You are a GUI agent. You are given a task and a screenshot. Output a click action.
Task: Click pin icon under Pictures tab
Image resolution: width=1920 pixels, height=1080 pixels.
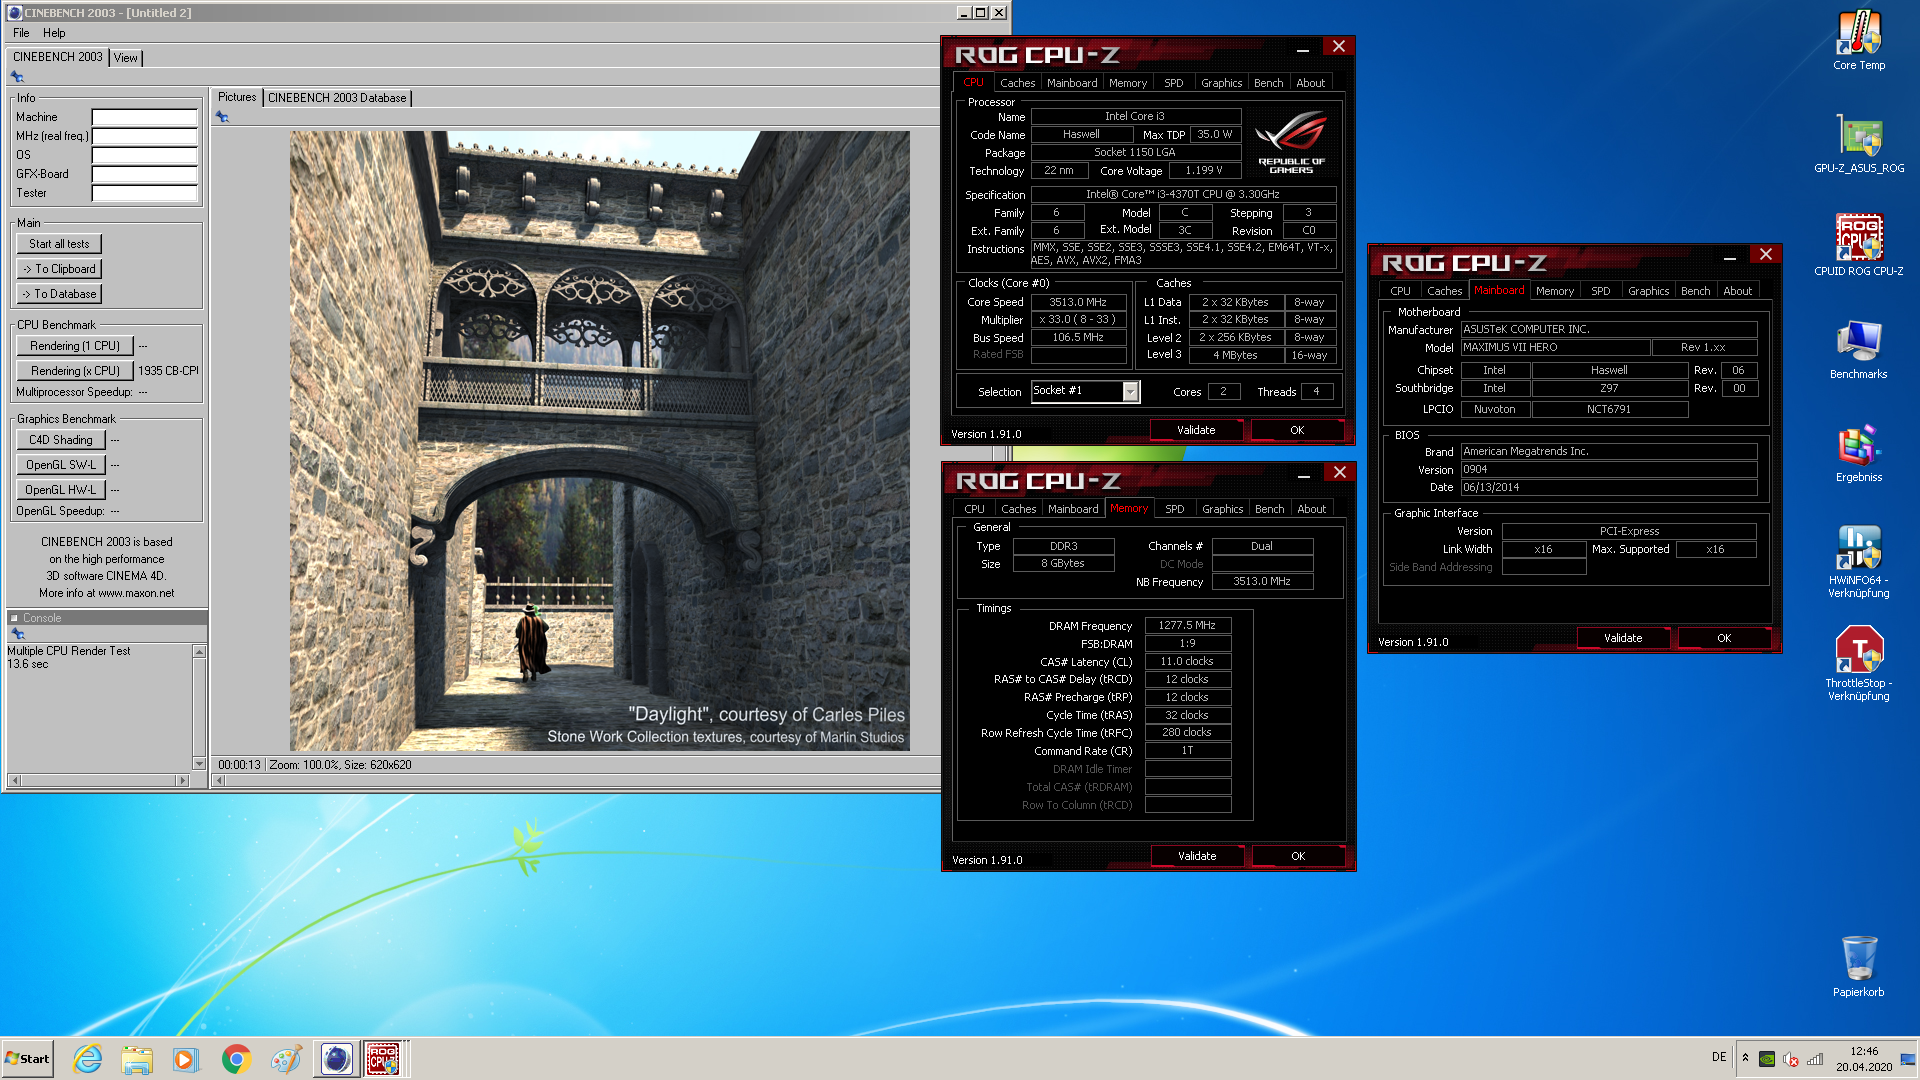click(222, 117)
